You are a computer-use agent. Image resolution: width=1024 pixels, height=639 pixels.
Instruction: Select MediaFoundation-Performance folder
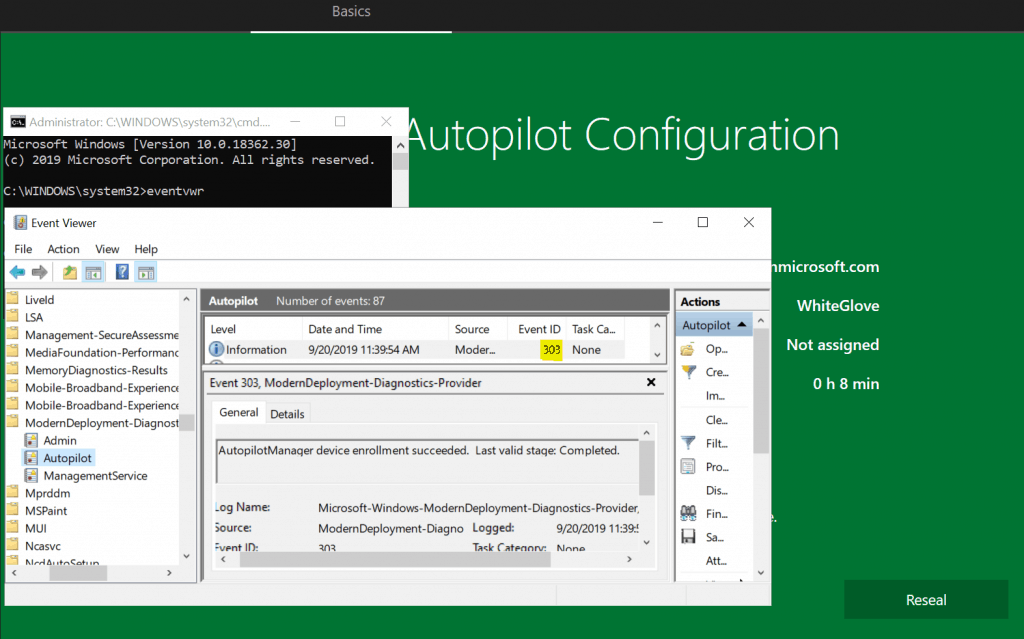coord(102,353)
